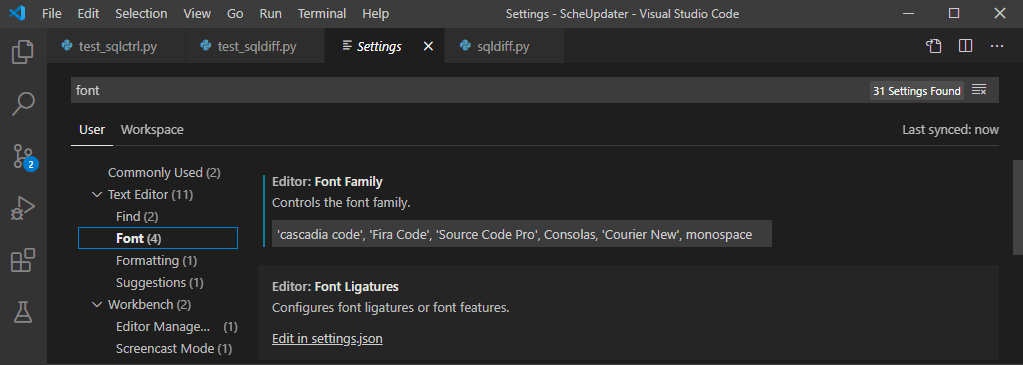Minimize the Visual Studio Code window
This screenshot has width=1023, height=365.
click(x=908, y=13)
